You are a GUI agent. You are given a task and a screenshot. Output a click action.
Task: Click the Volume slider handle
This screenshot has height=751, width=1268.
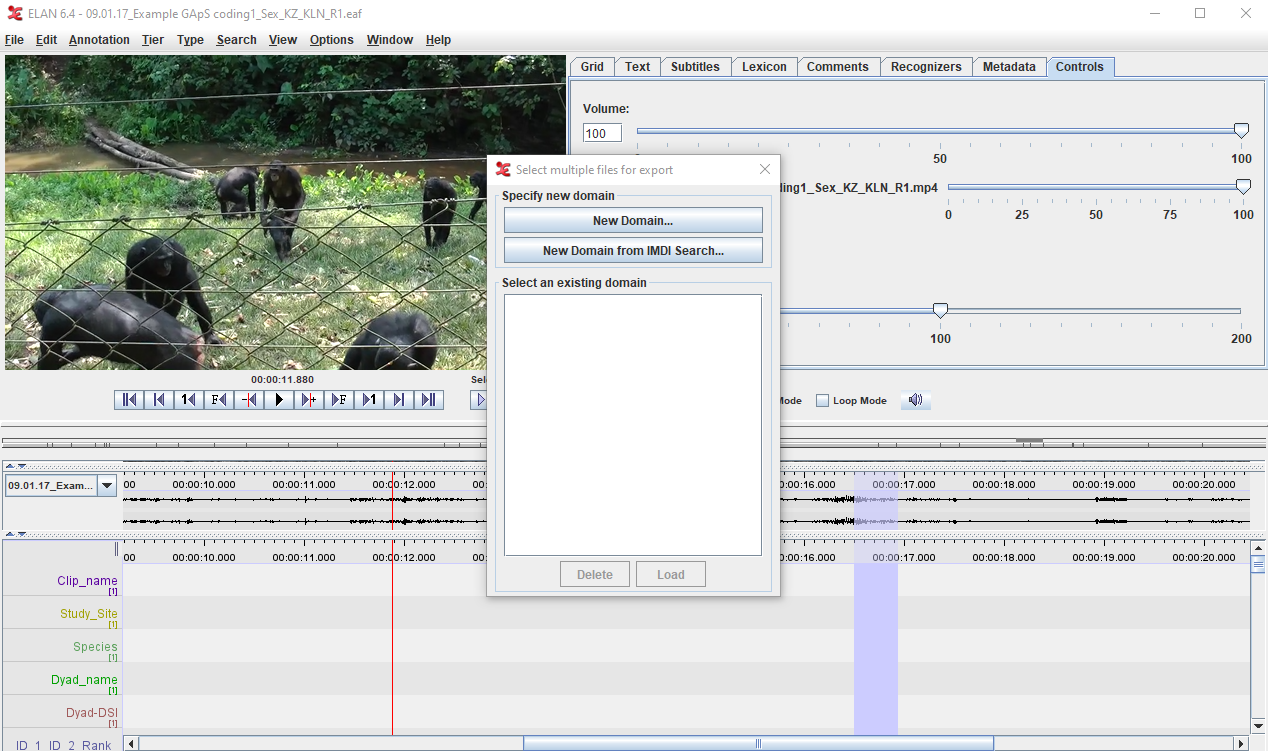(1241, 131)
